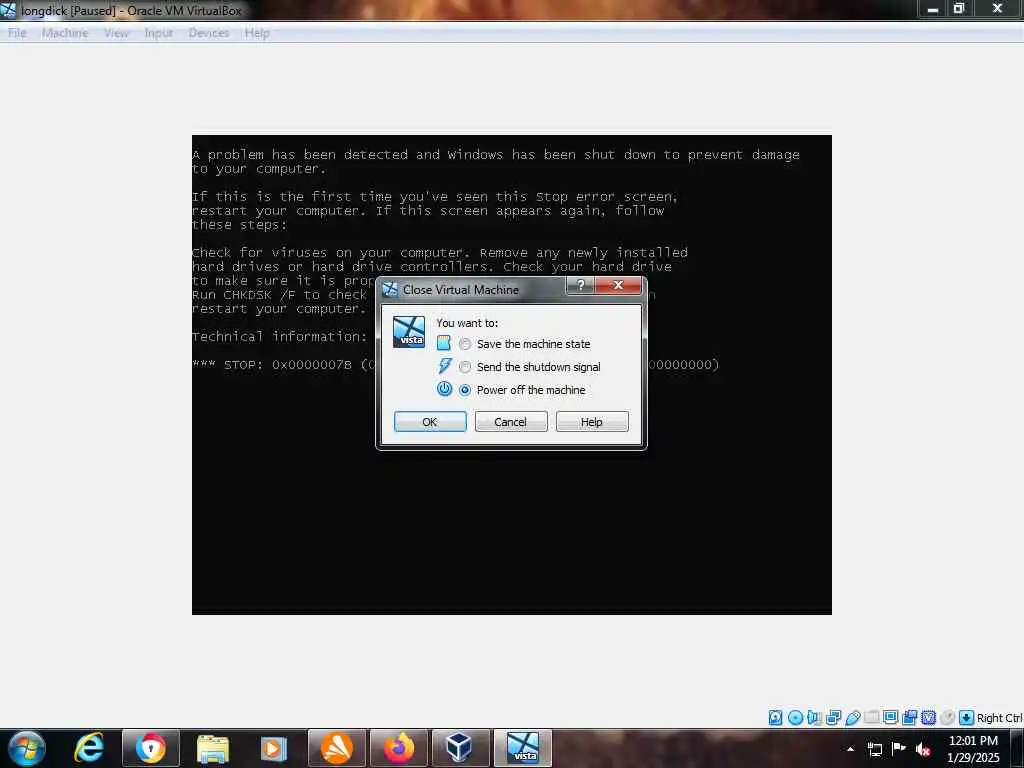The height and width of the screenshot is (768, 1024).
Task: Click the VirtualBox icon in window title bar
Action: pyautogui.click(x=8, y=10)
